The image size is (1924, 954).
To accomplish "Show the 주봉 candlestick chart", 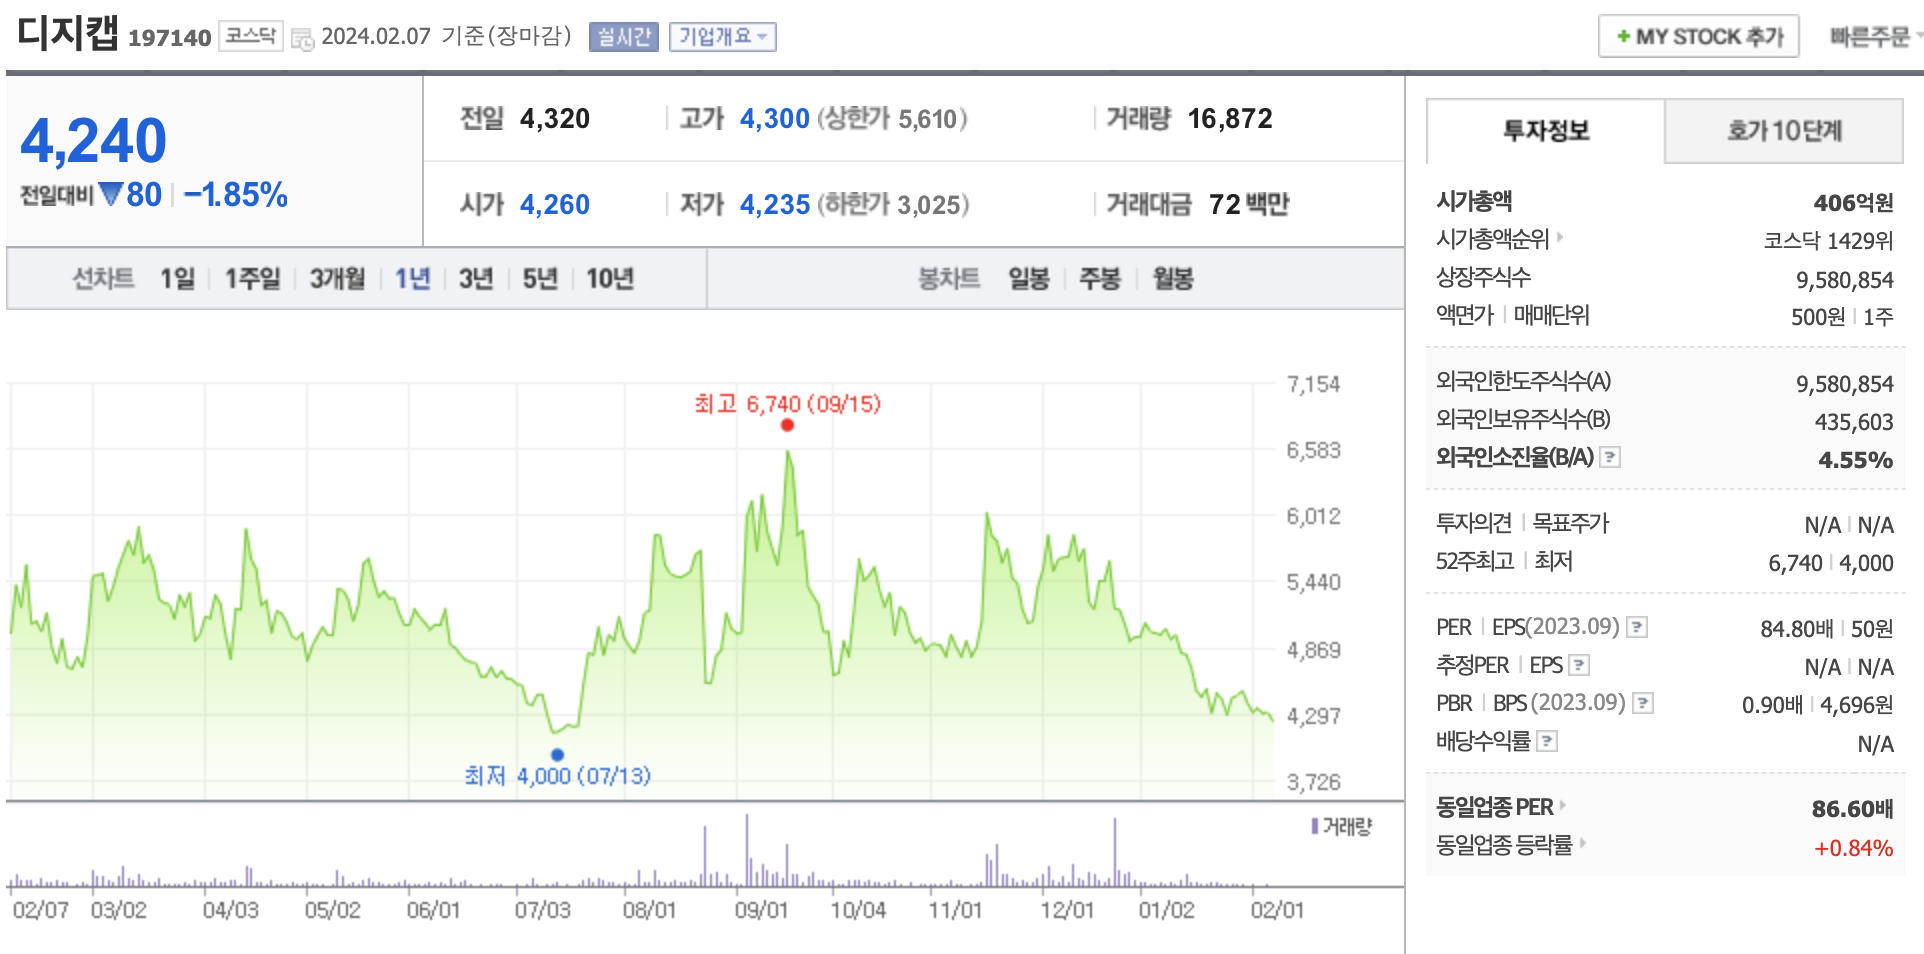I will (x=1100, y=278).
